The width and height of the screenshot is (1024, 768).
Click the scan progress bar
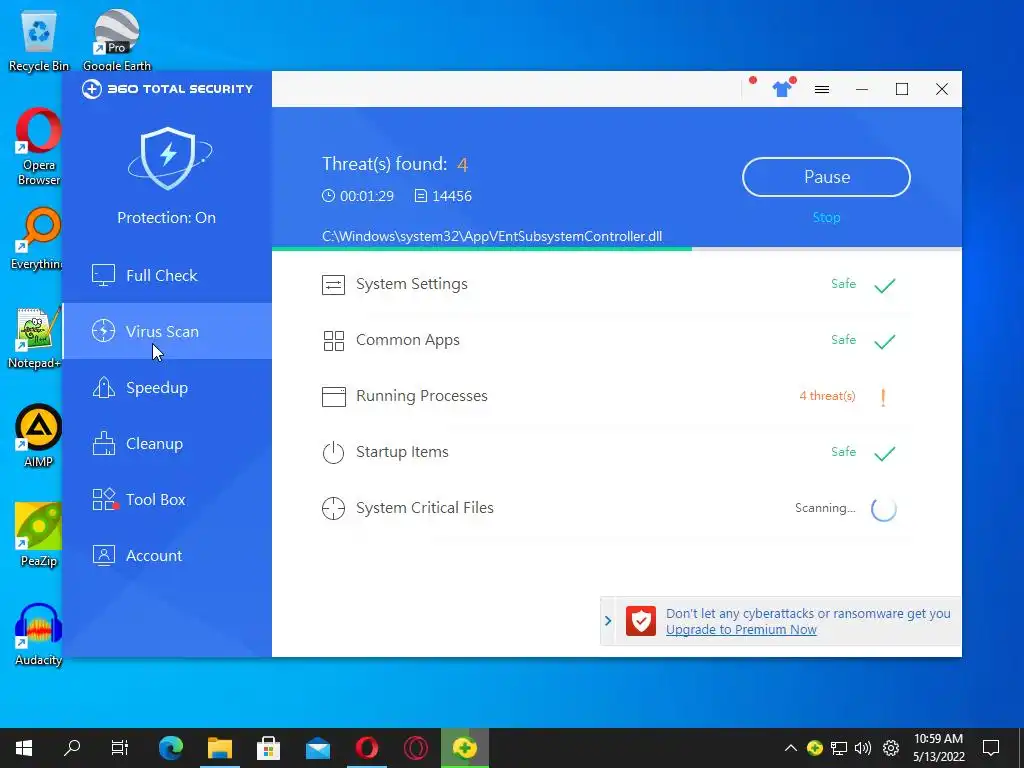tap(616, 249)
